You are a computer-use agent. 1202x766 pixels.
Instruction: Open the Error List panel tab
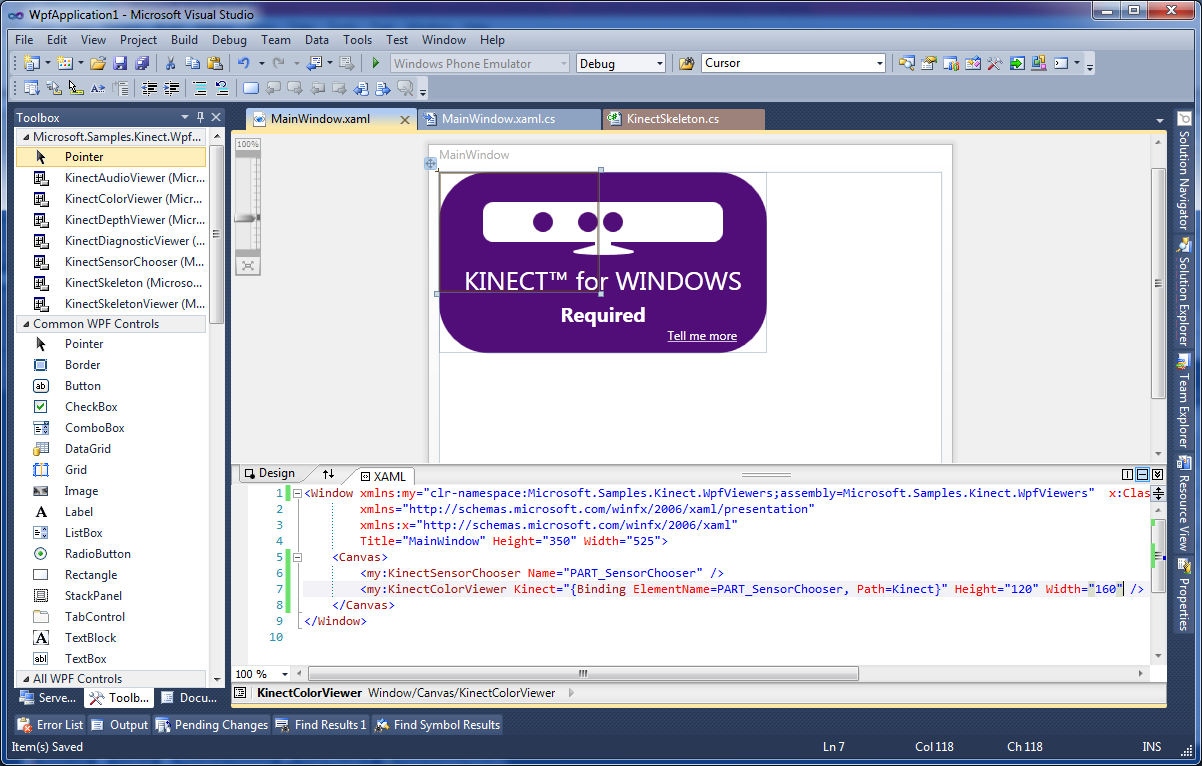point(51,725)
